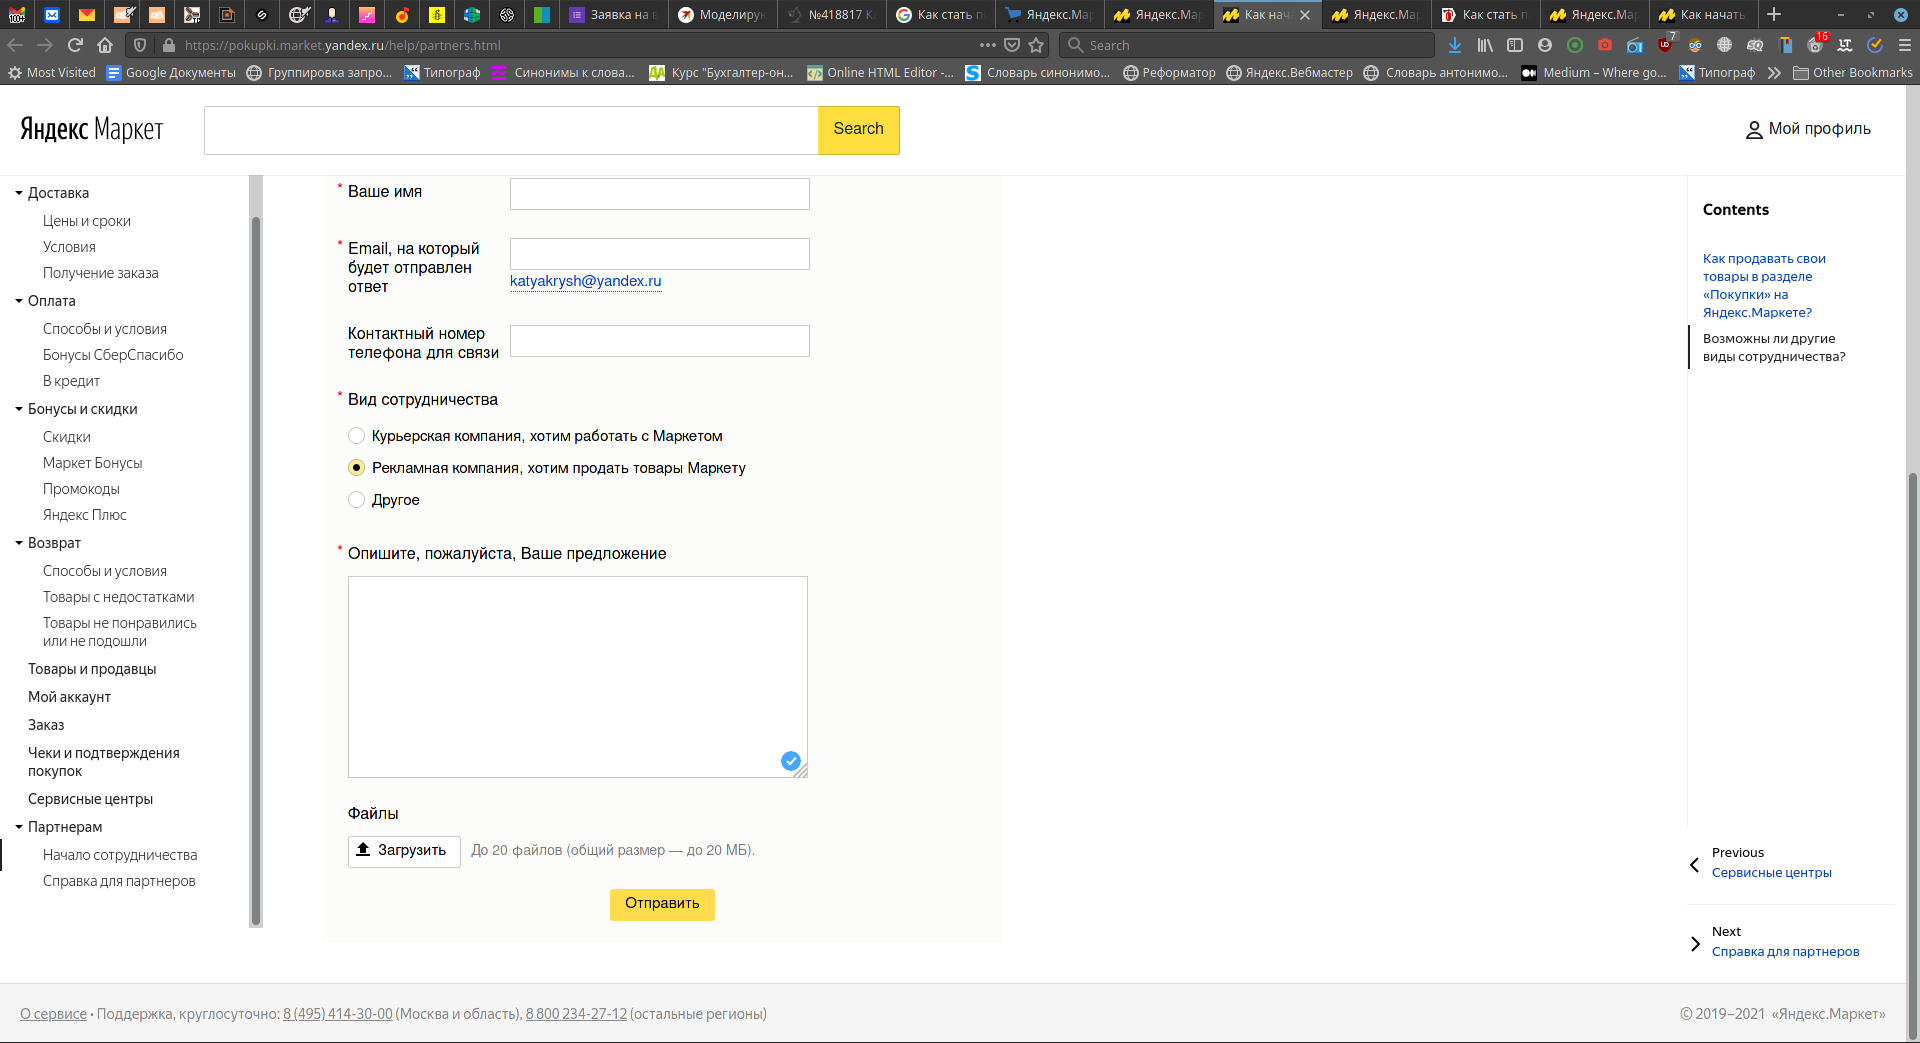This screenshot has height=1043, width=1920.
Task: Select Рекламная компания radio option
Action: pyautogui.click(x=356, y=468)
